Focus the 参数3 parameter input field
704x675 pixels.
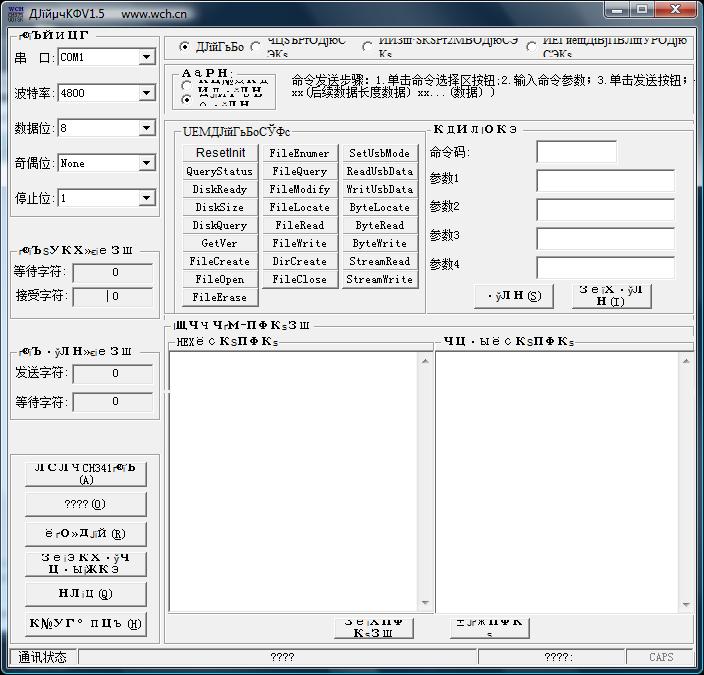605,238
